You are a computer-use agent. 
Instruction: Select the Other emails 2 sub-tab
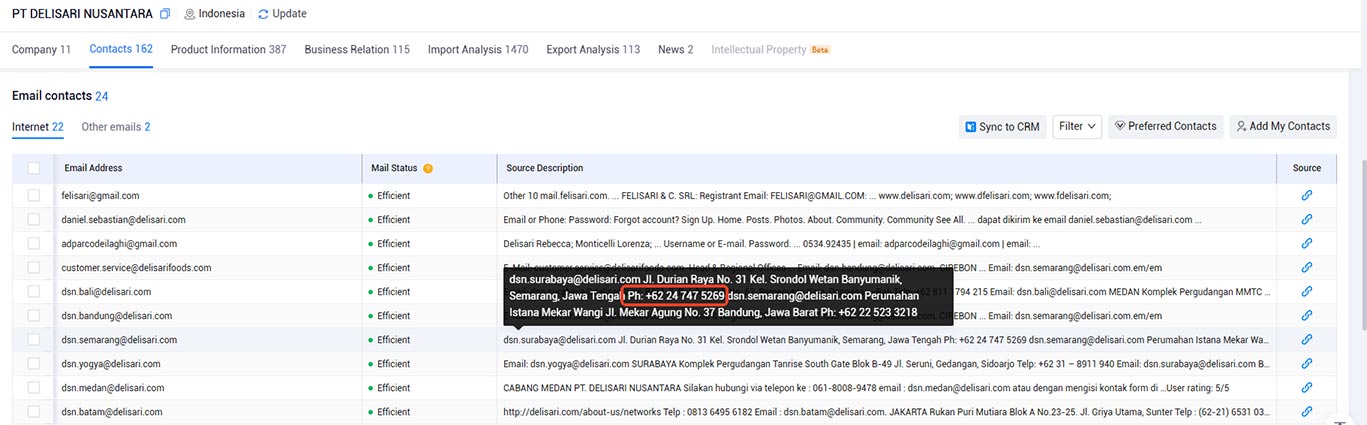point(116,127)
